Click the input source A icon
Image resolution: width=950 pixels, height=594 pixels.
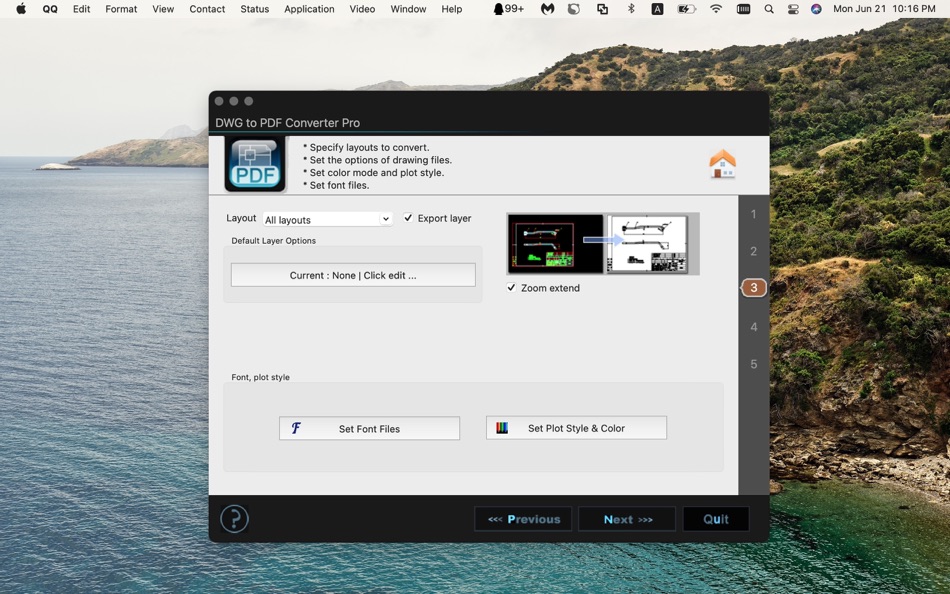(657, 8)
